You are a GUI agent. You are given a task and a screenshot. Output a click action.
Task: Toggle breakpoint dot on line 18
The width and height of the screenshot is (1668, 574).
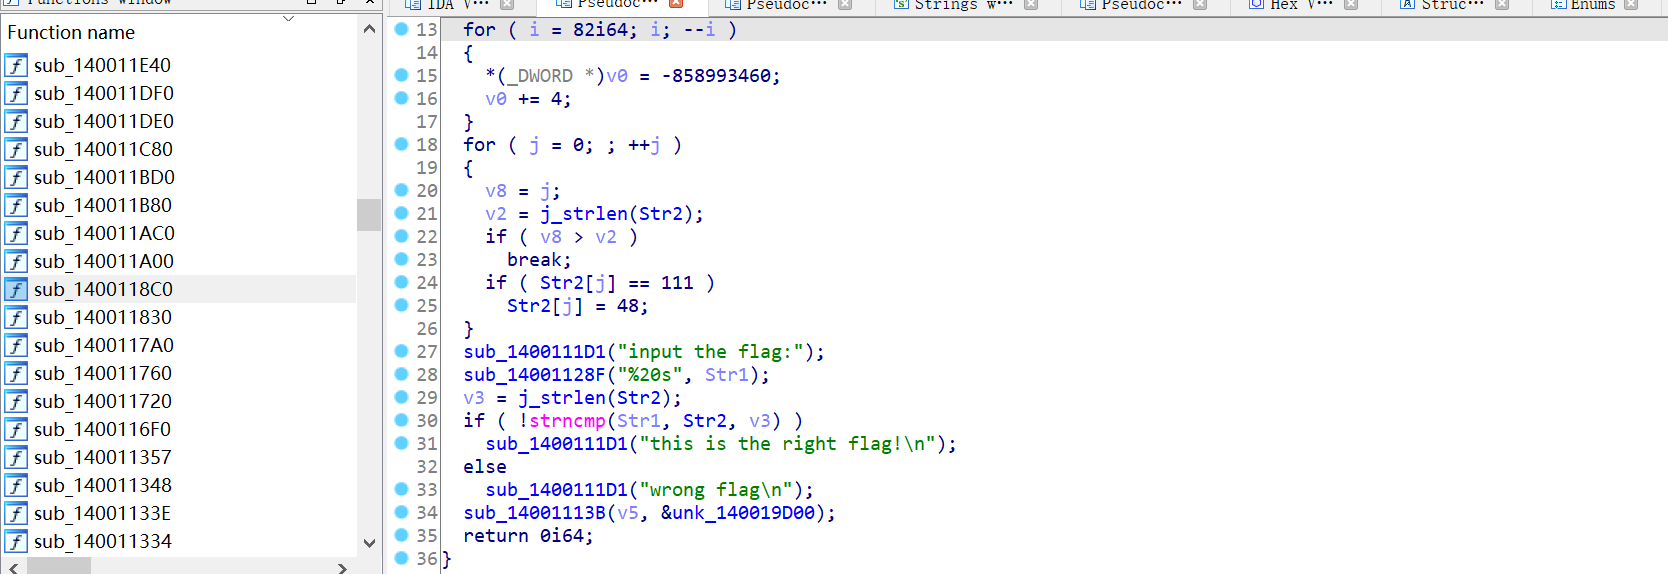(401, 144)
